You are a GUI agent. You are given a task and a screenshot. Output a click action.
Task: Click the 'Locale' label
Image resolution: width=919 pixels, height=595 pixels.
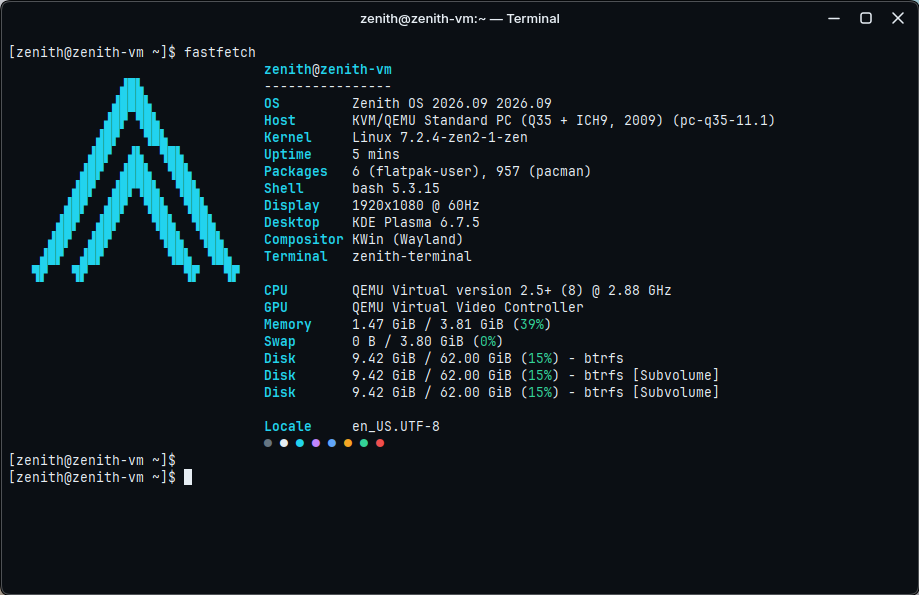[288, 426]
